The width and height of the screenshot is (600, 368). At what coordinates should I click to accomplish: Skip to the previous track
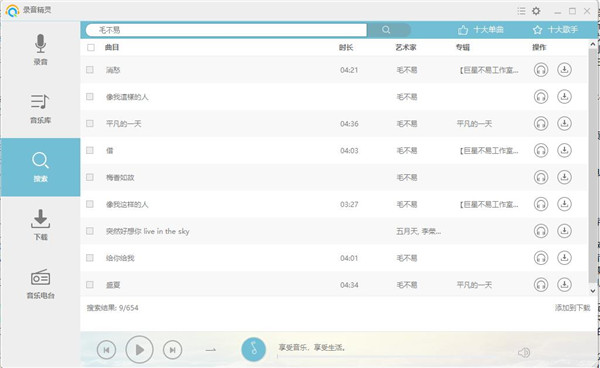pos(106,350)
